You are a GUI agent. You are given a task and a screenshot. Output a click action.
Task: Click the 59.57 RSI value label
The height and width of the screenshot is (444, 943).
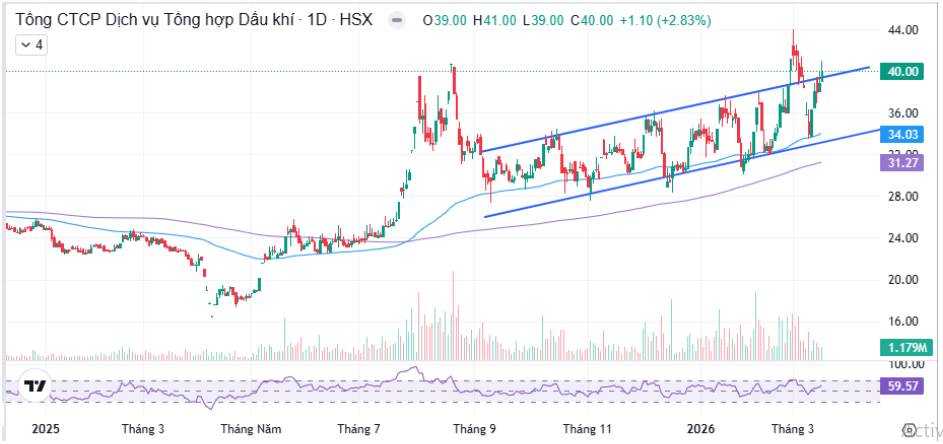[902, 386]
